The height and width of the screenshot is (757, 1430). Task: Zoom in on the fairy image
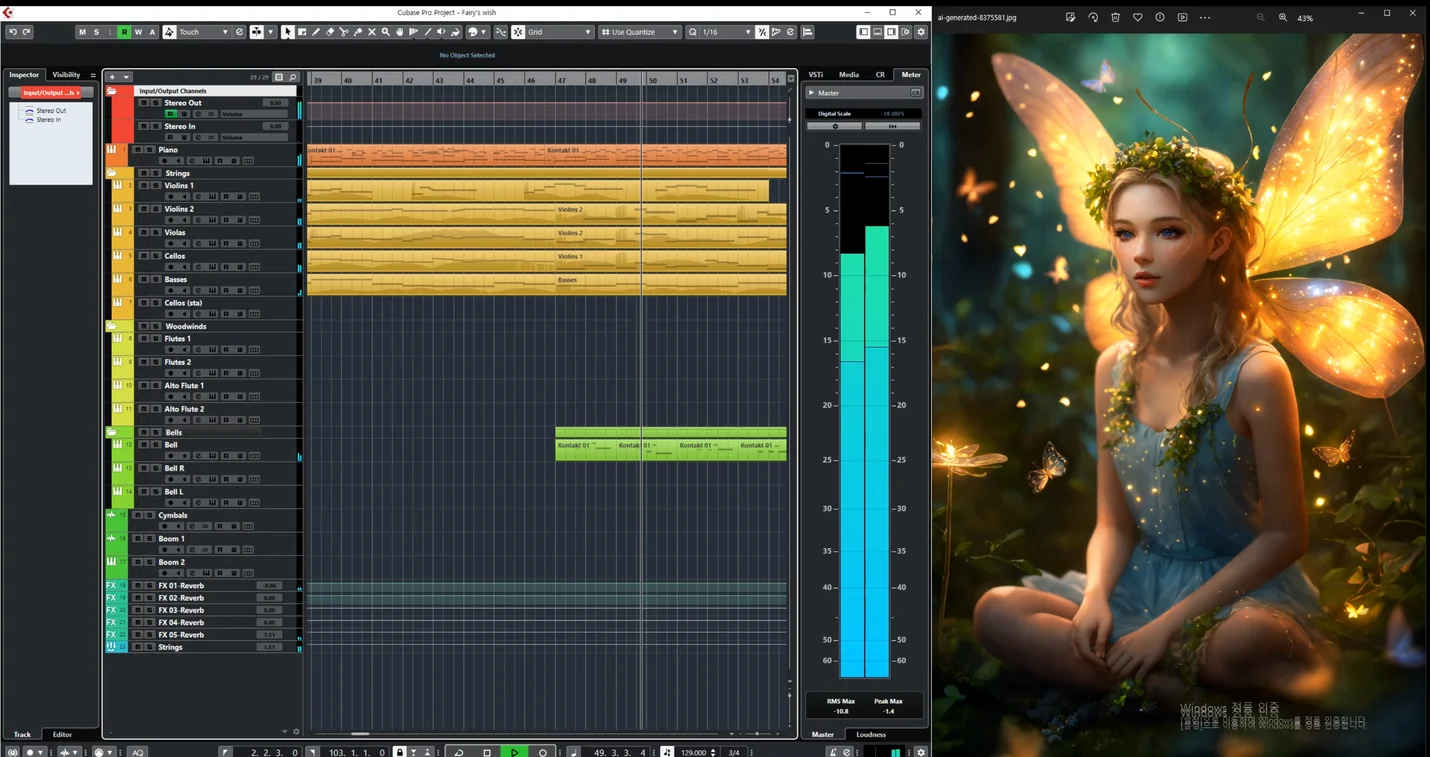[x=1283, y=17]
